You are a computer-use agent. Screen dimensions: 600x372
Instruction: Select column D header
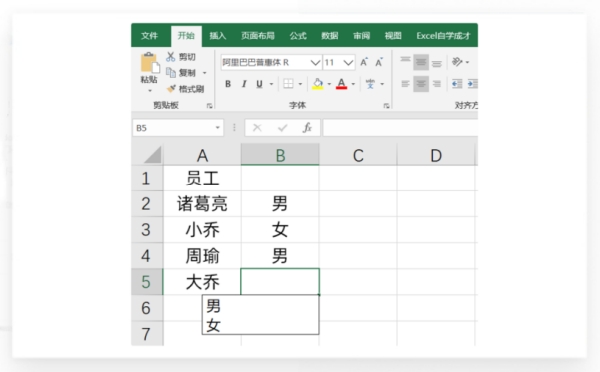click(436, 155)
